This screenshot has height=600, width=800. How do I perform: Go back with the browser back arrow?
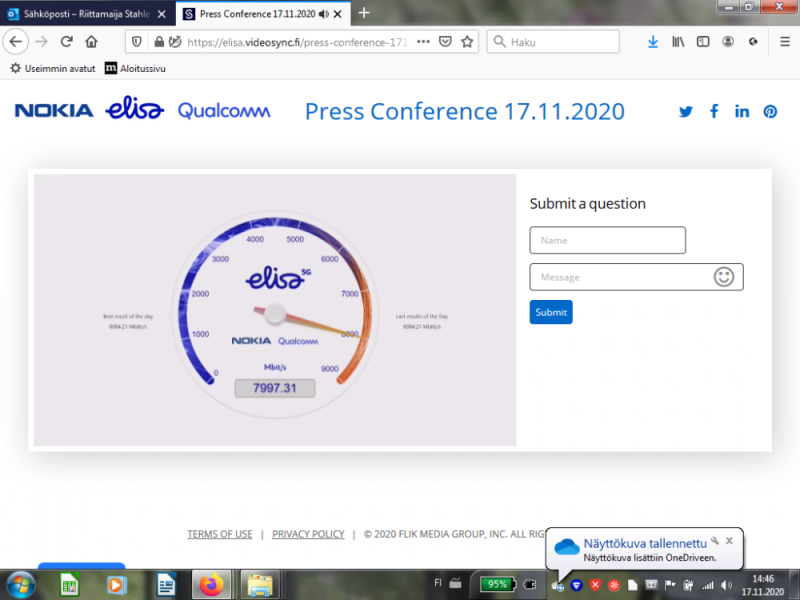click(x=16, y=42)
